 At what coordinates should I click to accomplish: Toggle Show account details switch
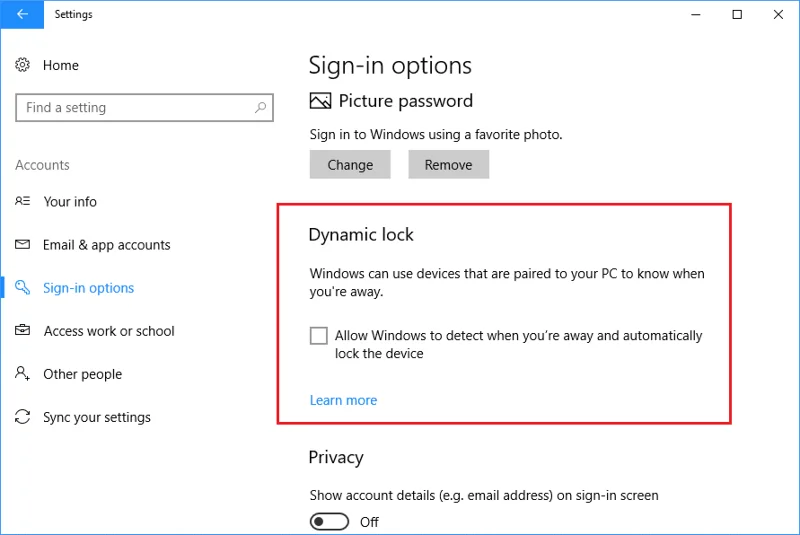(329, 522)
